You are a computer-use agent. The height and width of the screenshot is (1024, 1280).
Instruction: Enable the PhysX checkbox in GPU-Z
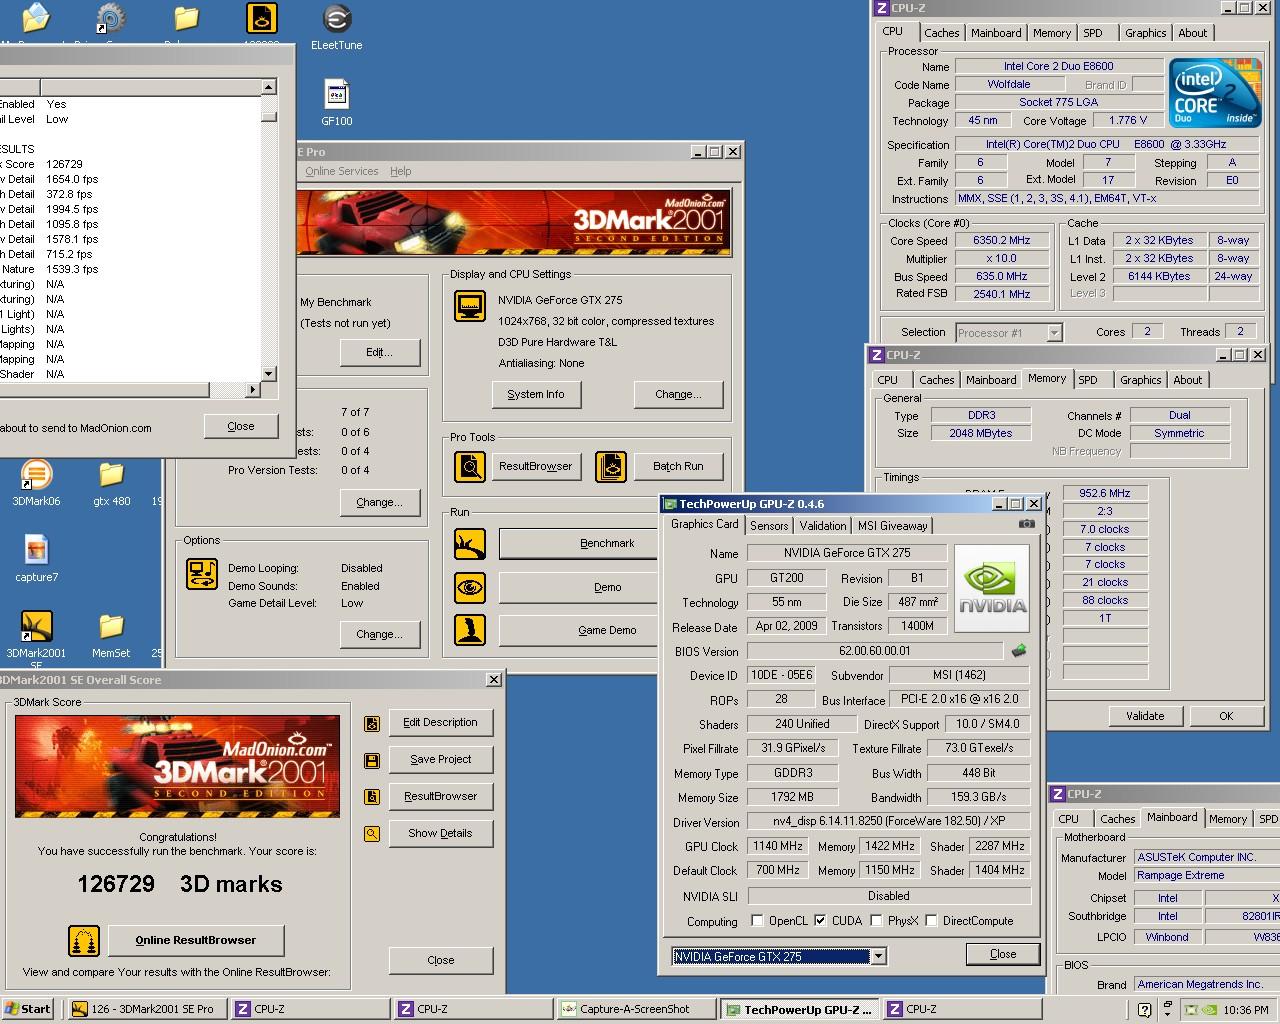pyautogui.click(x=876, y=921)
